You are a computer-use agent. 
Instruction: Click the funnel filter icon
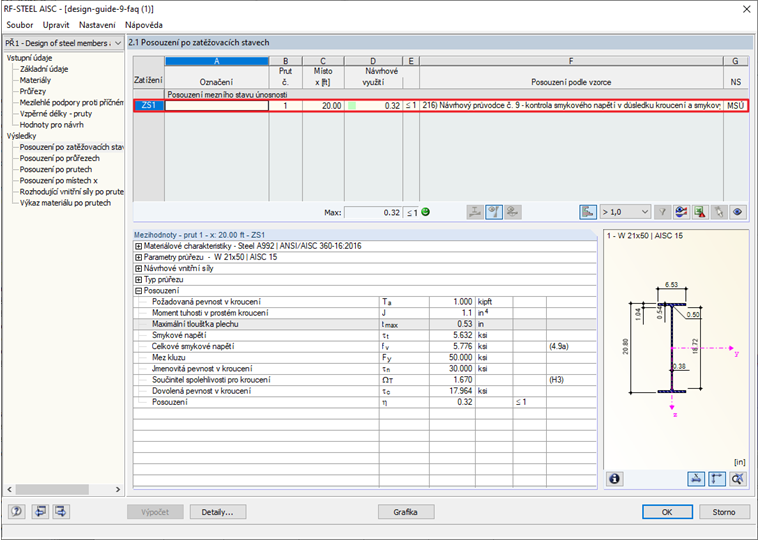point(662,212)
